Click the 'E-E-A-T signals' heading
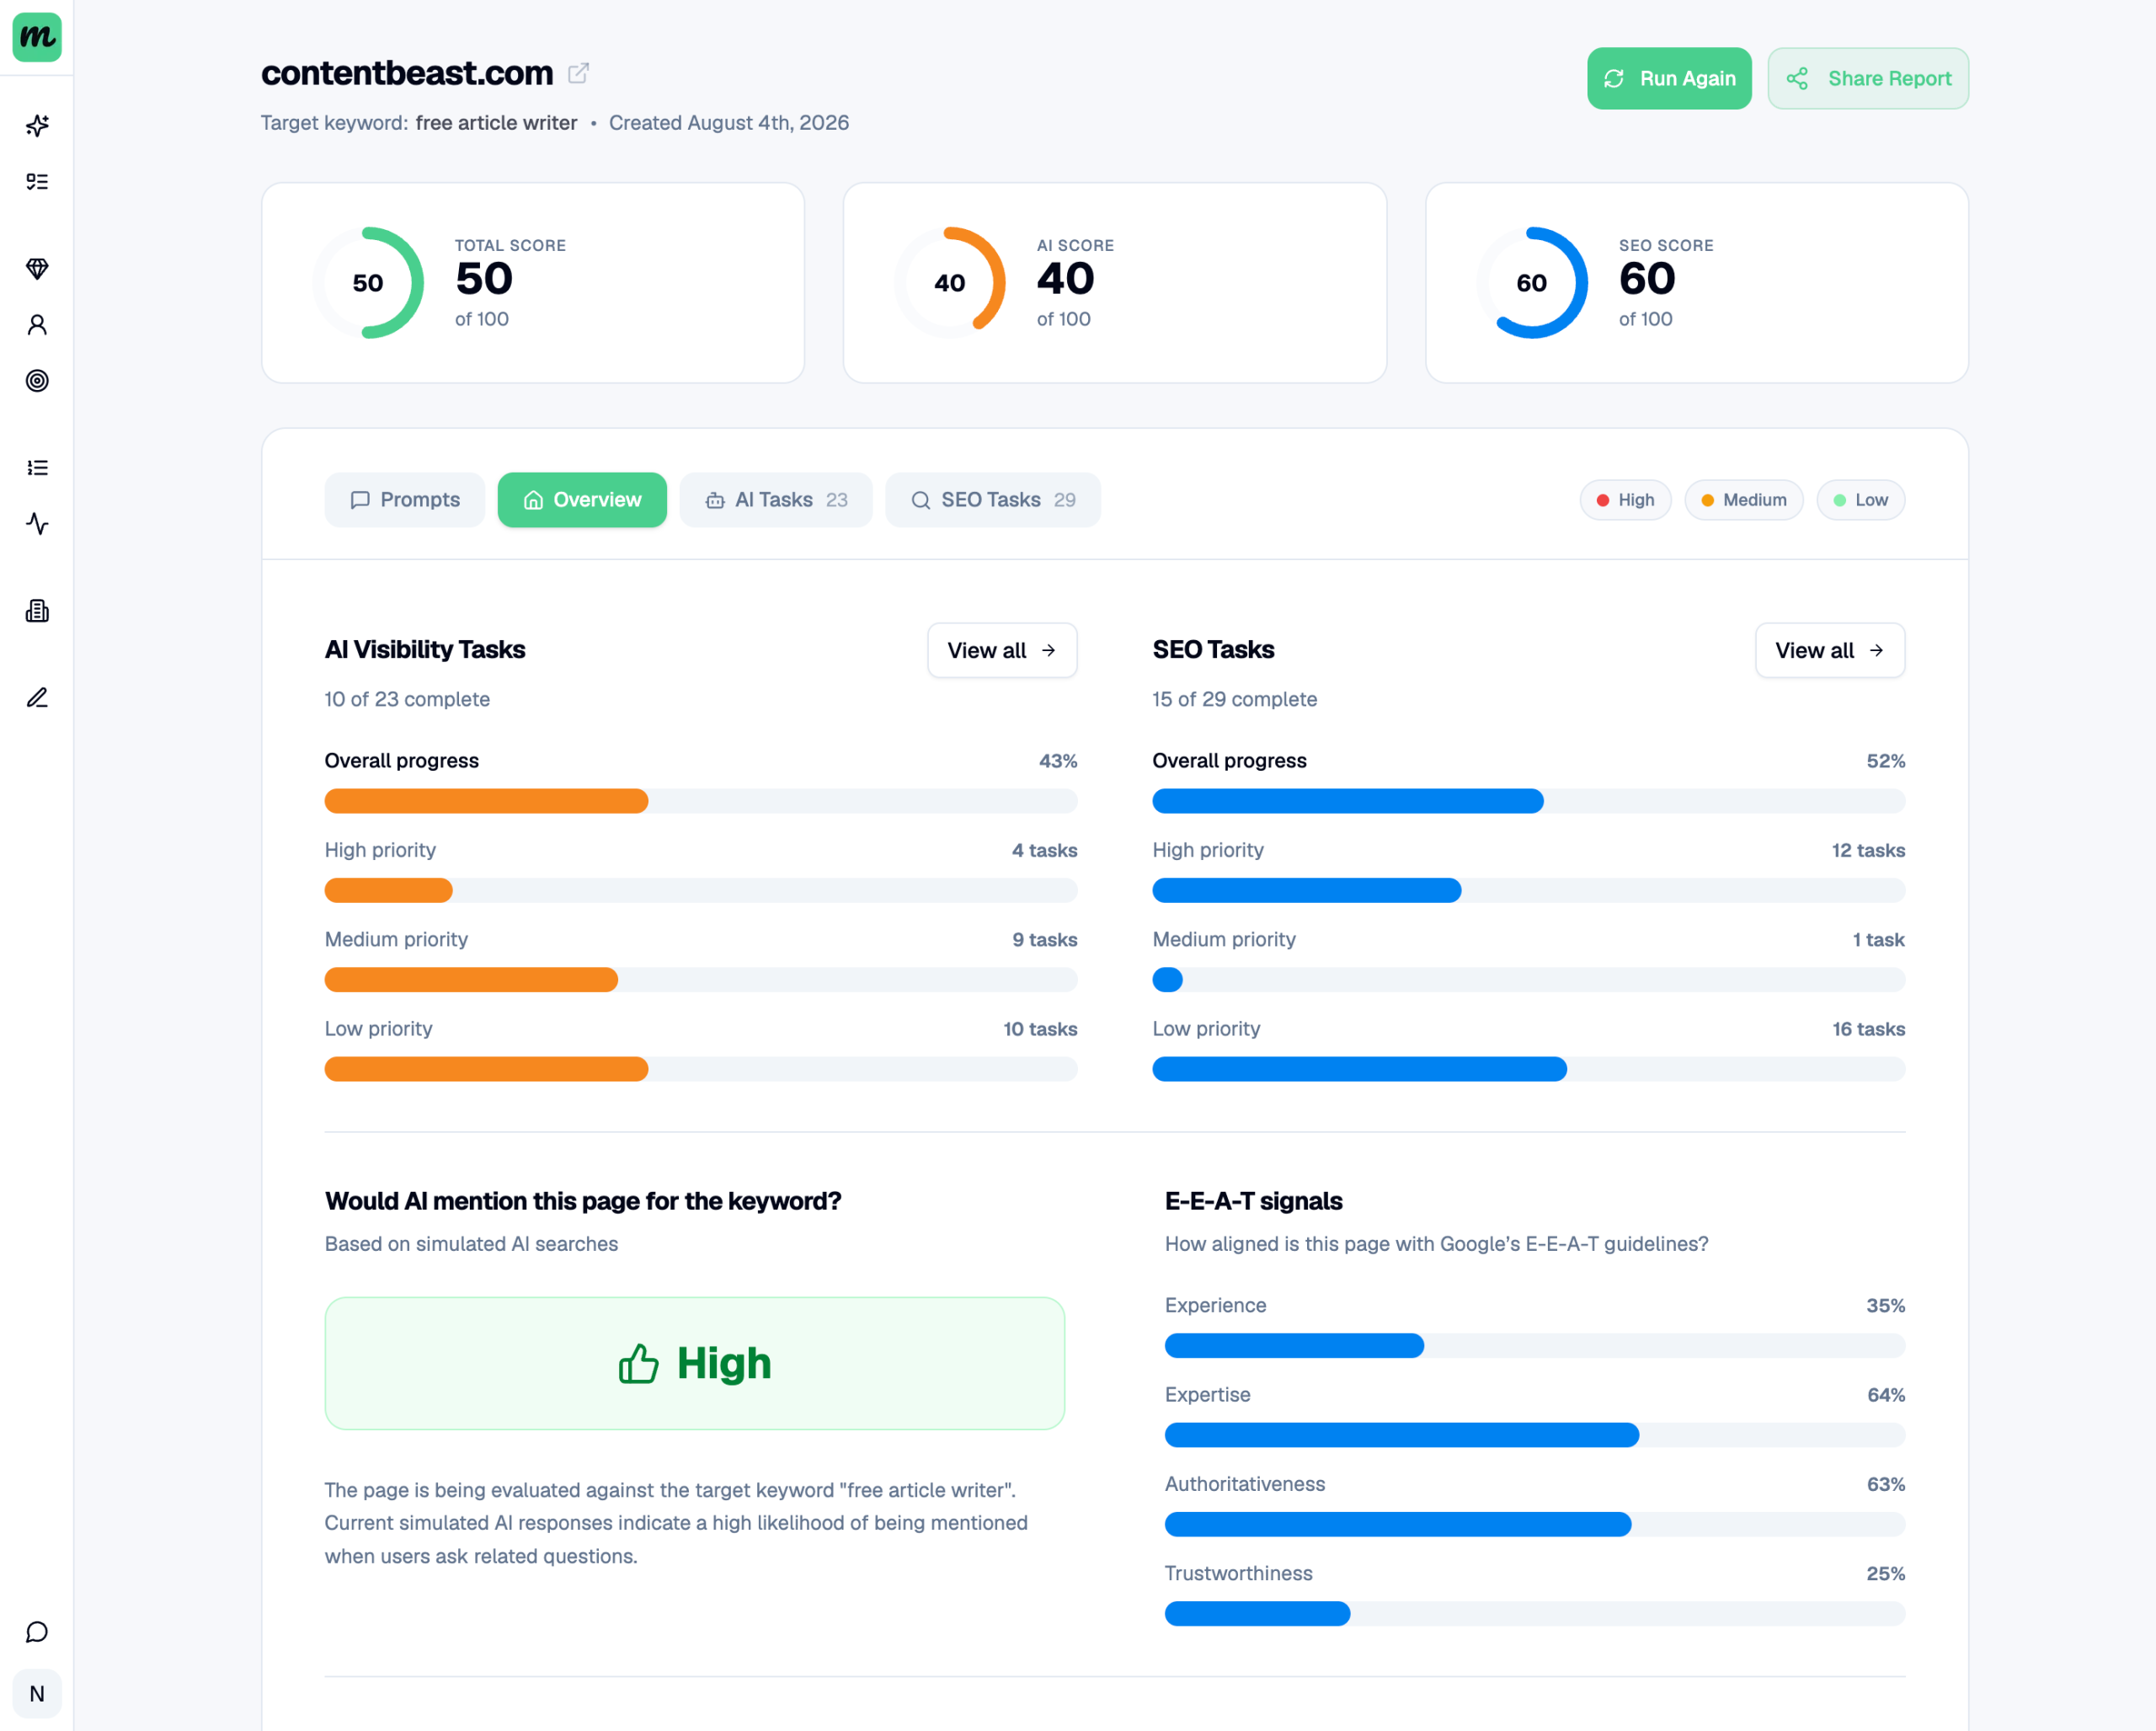 coord(1253,1201)
